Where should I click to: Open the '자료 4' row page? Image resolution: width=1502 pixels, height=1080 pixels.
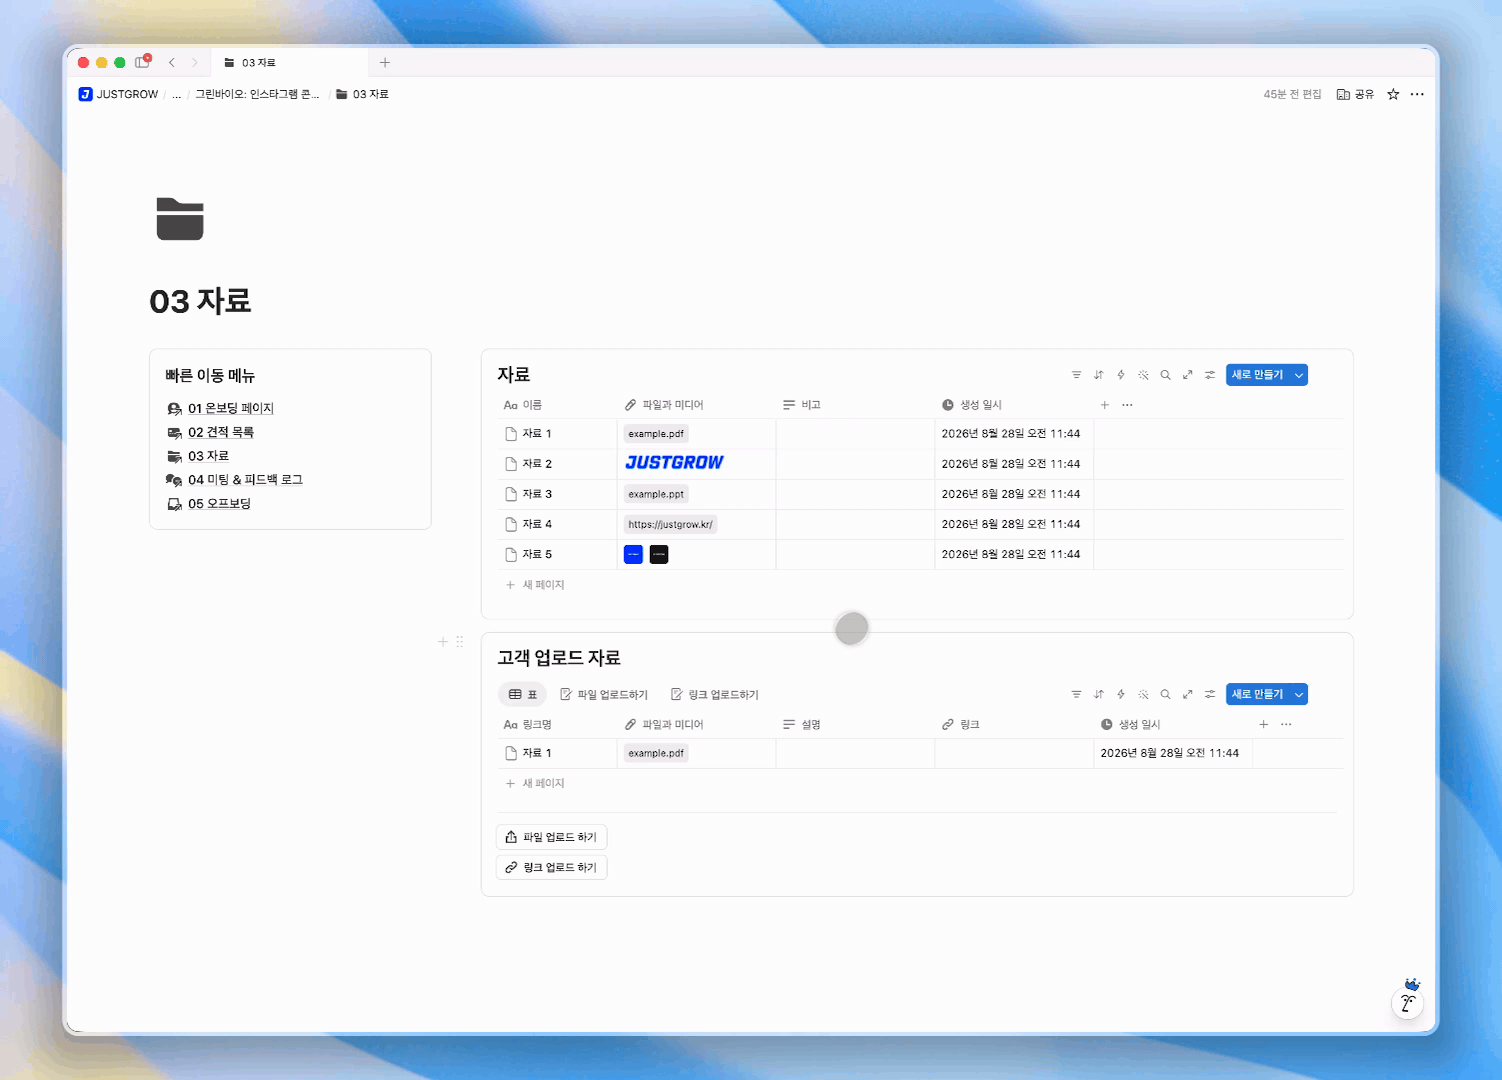[537, 524]
